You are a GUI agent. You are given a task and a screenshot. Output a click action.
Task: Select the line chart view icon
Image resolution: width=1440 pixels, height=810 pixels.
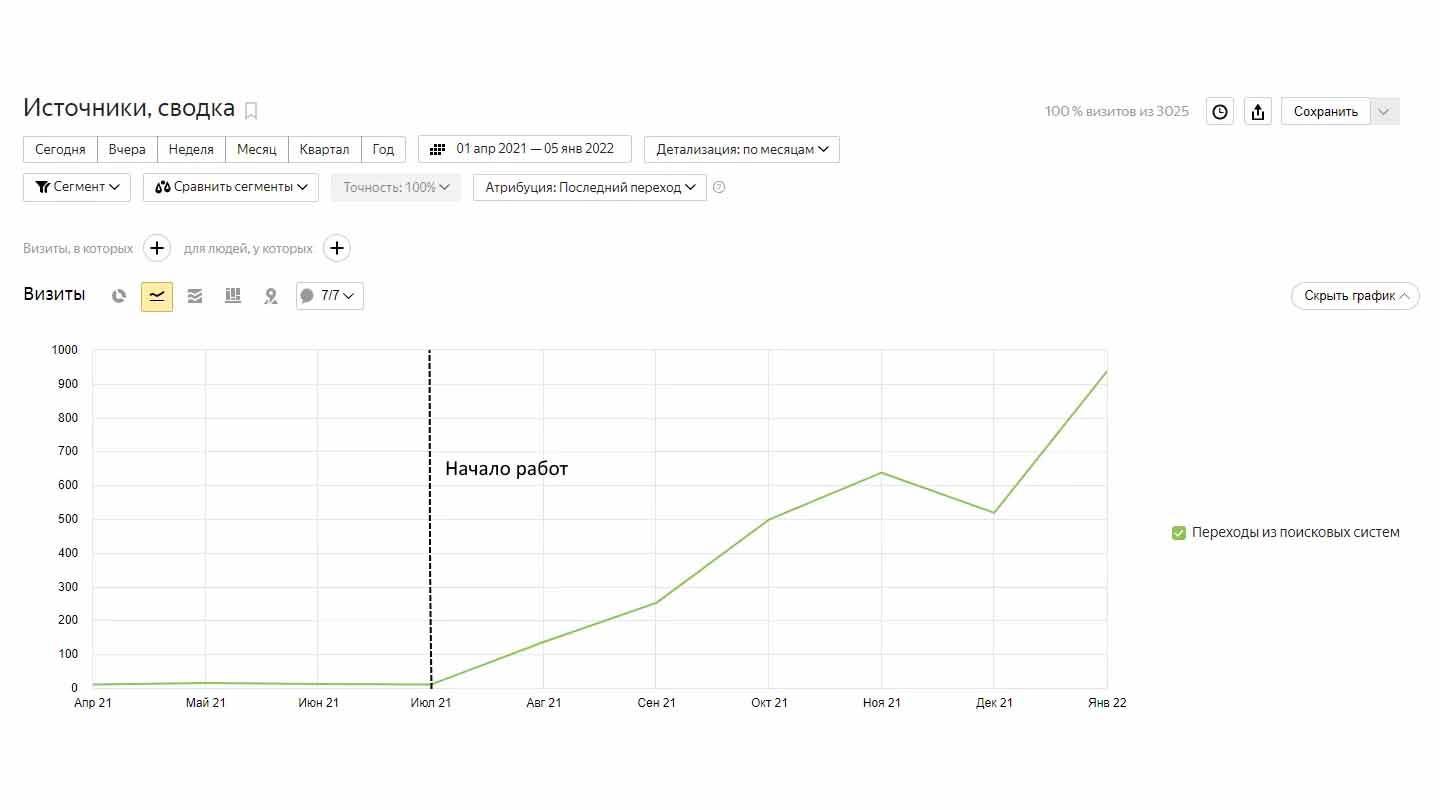157,296
